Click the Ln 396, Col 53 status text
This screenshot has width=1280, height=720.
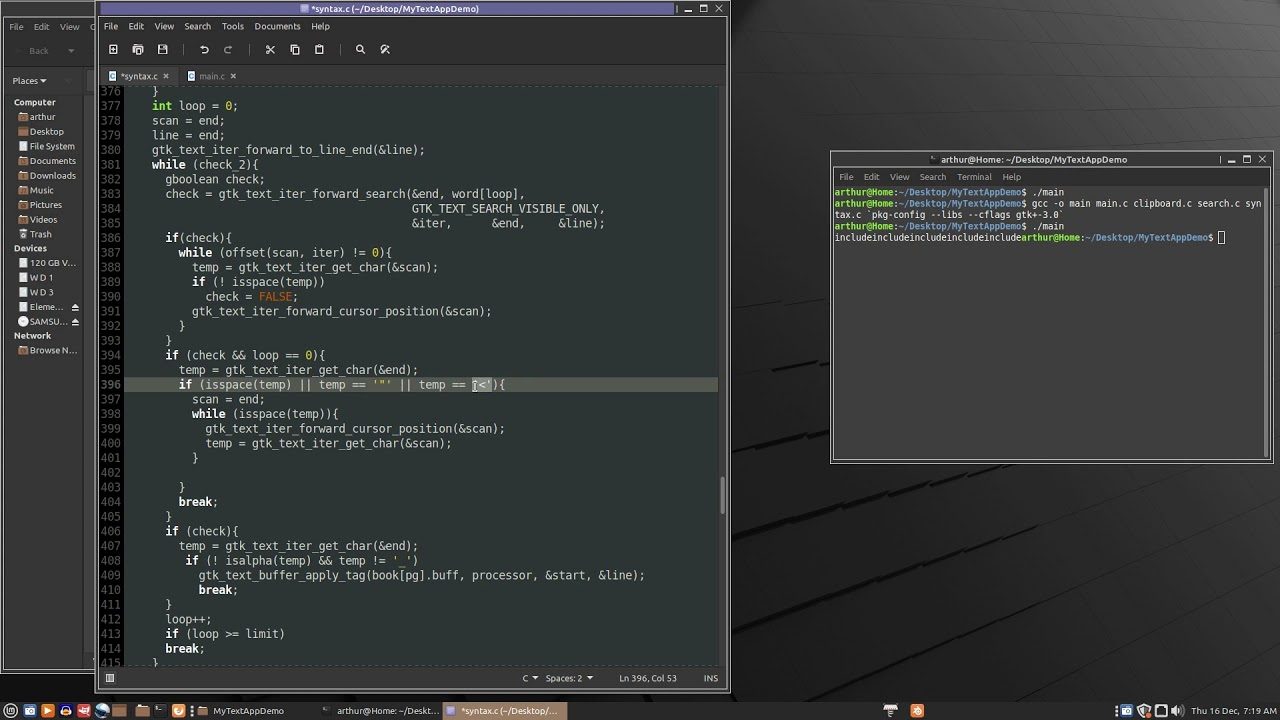click(648, 678)
